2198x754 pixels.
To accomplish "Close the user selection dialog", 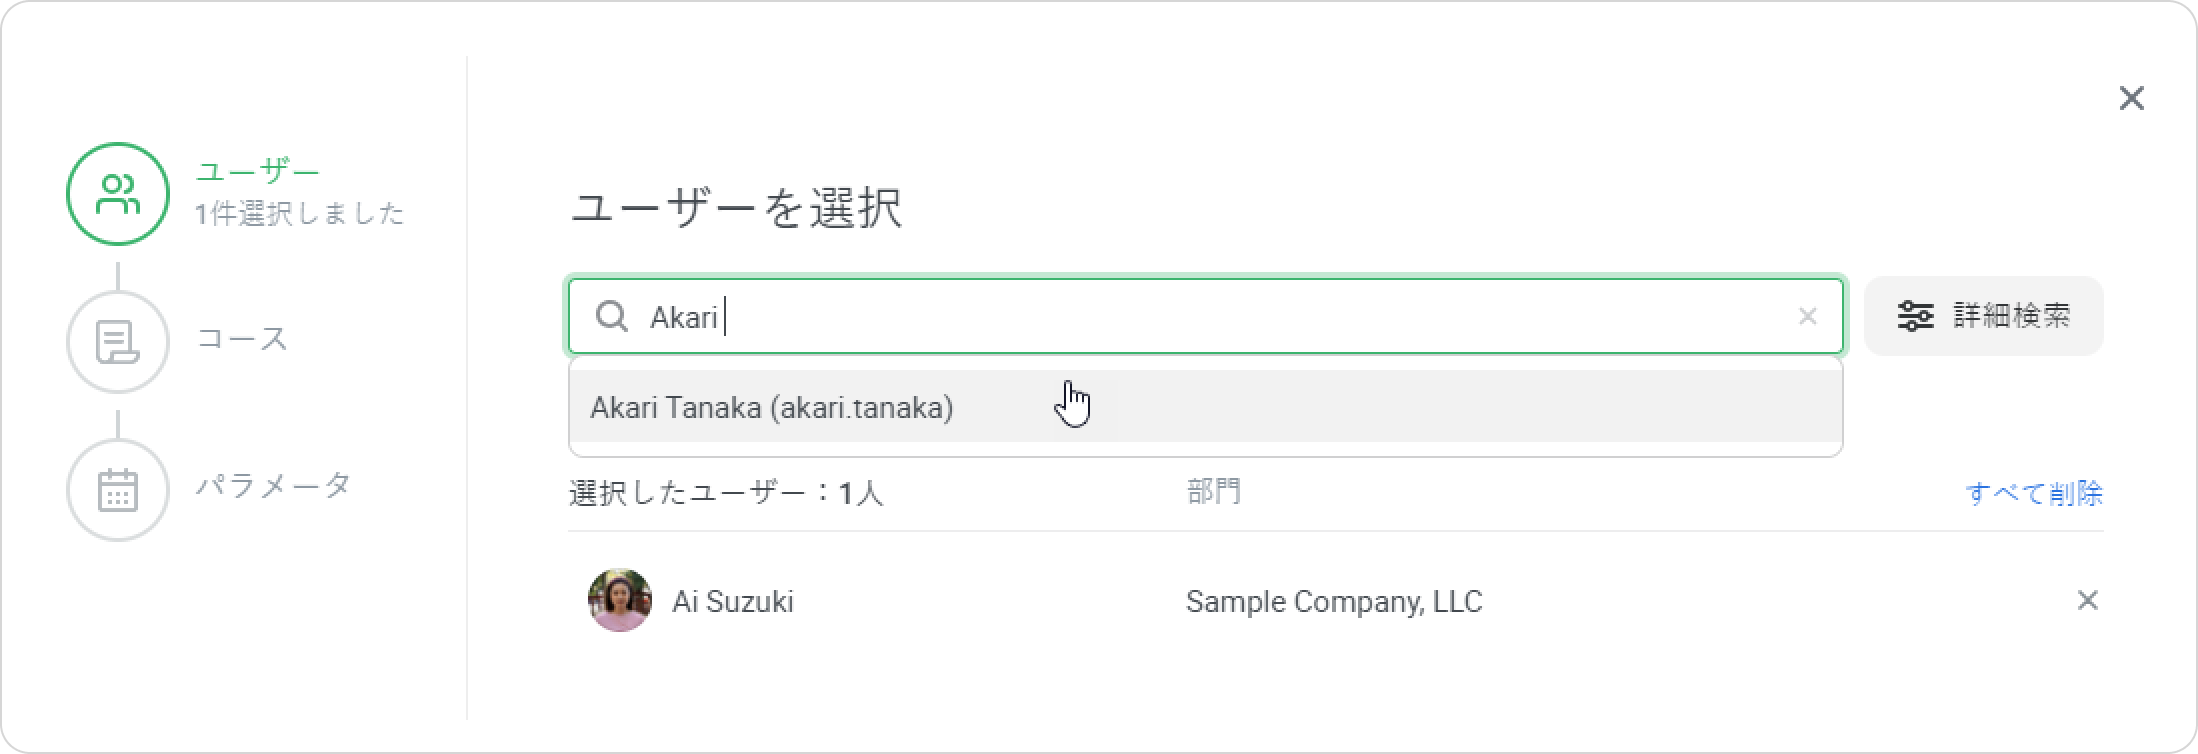I will 2131,98.
